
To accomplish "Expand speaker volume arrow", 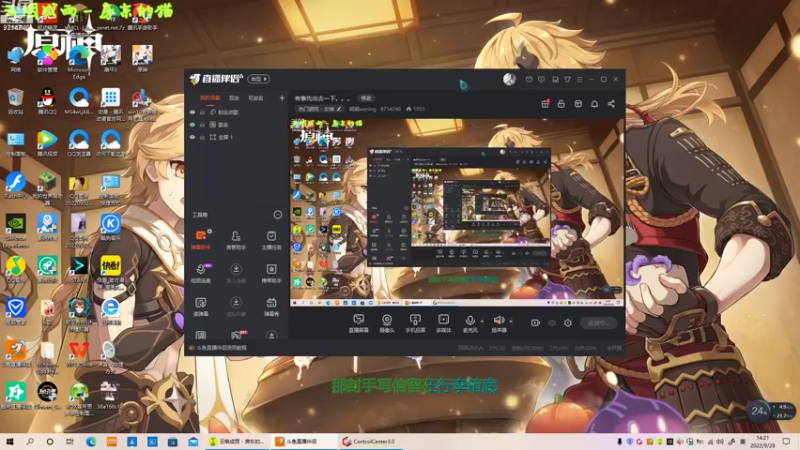I will pos(511,321).
